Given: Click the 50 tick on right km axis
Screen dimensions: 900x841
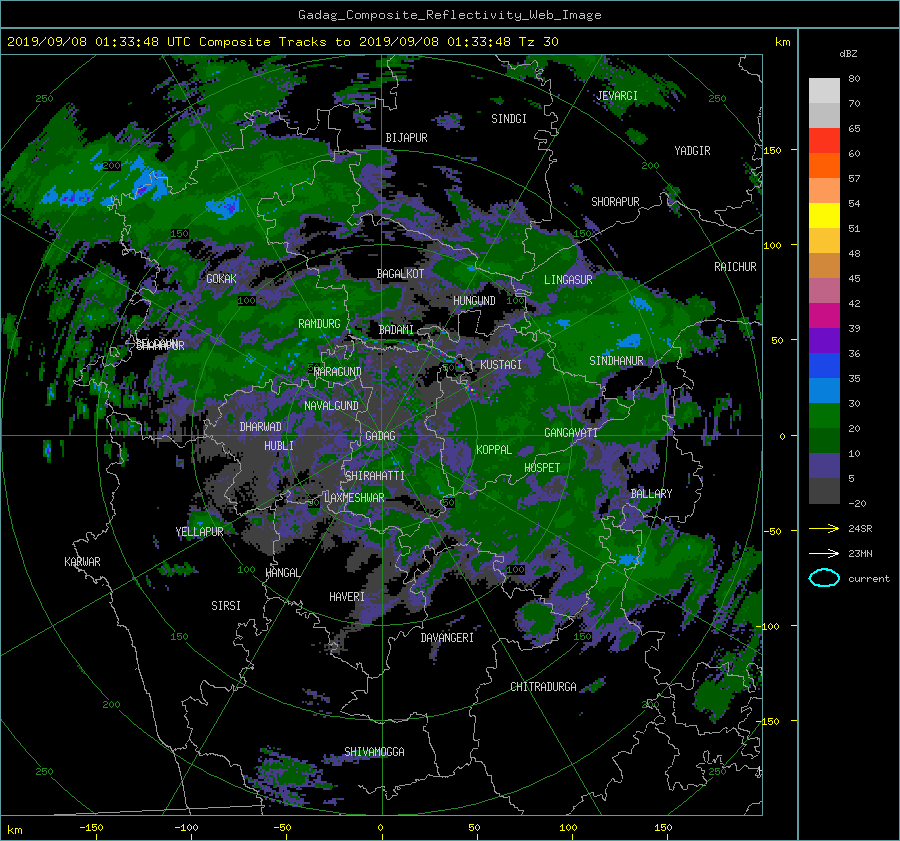Looking at the screenshot, I should click(x=777, y=340).
